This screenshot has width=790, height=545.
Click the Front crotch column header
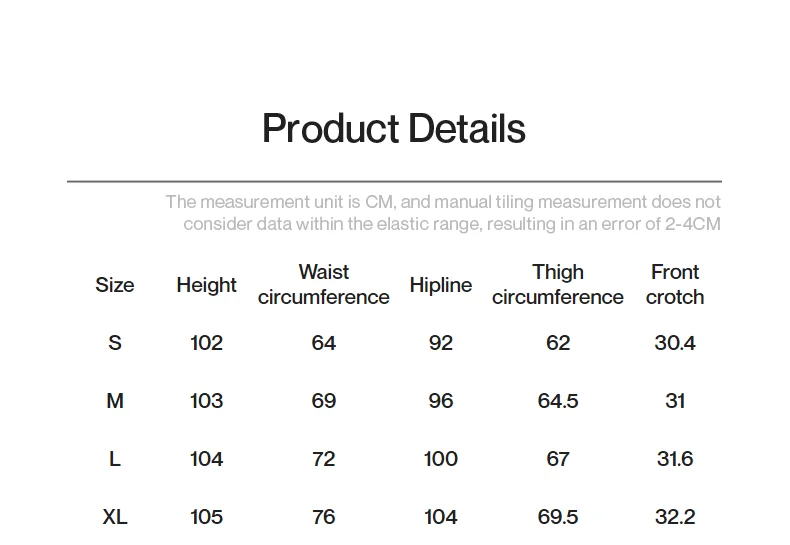pyautogui.click(x=675, y=285)
